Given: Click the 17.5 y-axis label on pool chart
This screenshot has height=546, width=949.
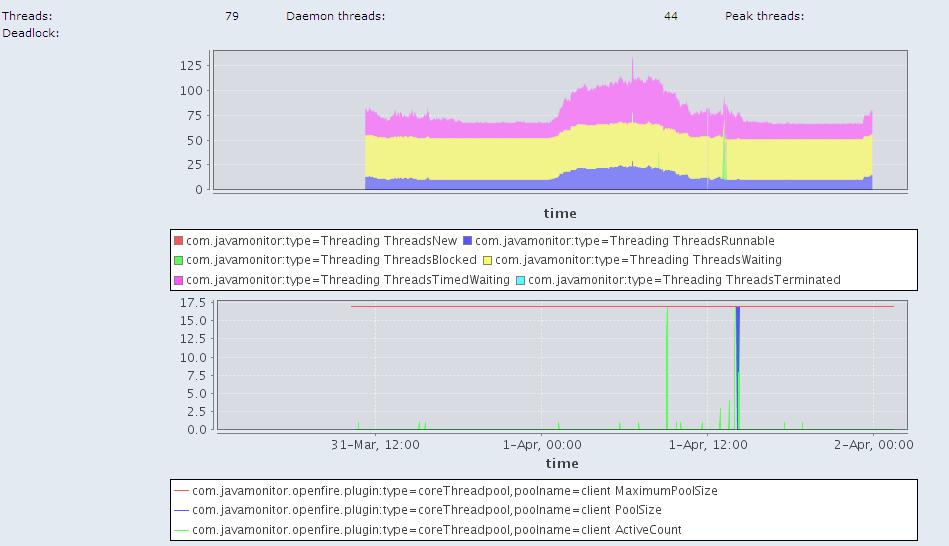Looking at the screenshot, I should (x=192, y=303).
